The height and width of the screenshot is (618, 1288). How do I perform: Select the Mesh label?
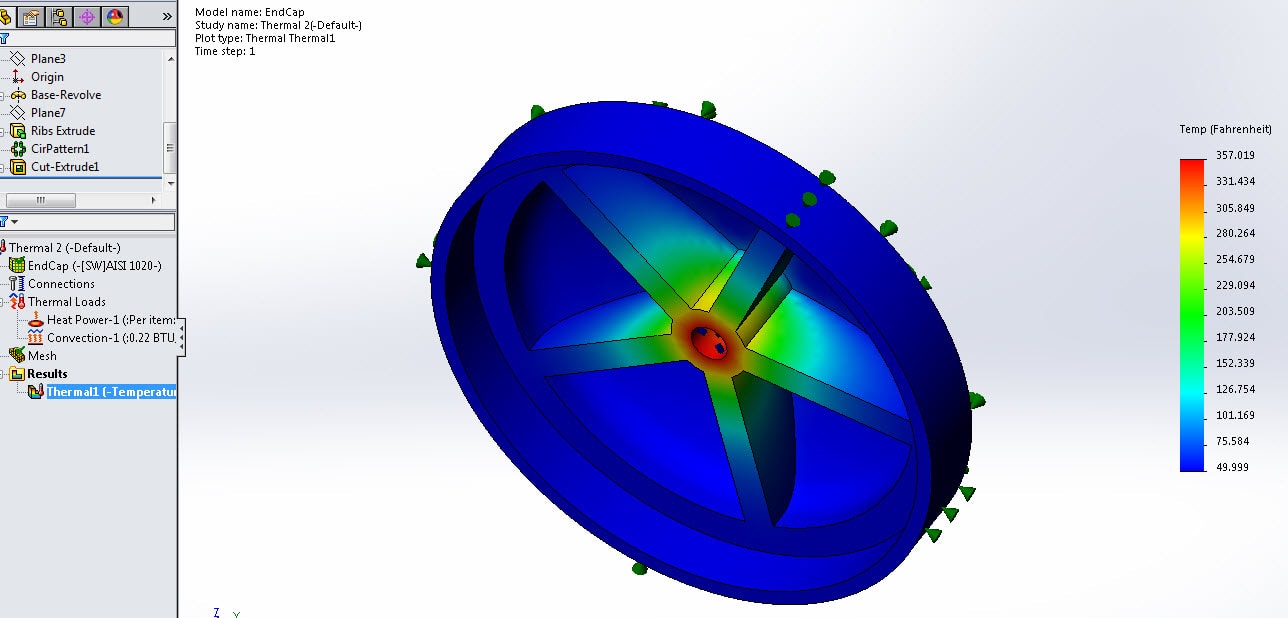42,356
